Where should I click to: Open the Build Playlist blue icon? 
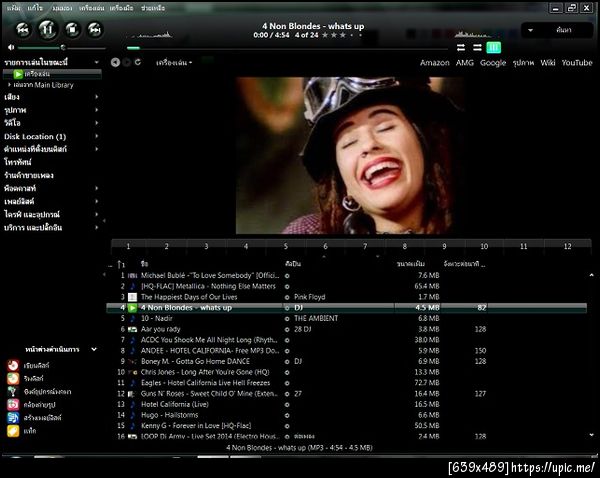coord(13,417)
